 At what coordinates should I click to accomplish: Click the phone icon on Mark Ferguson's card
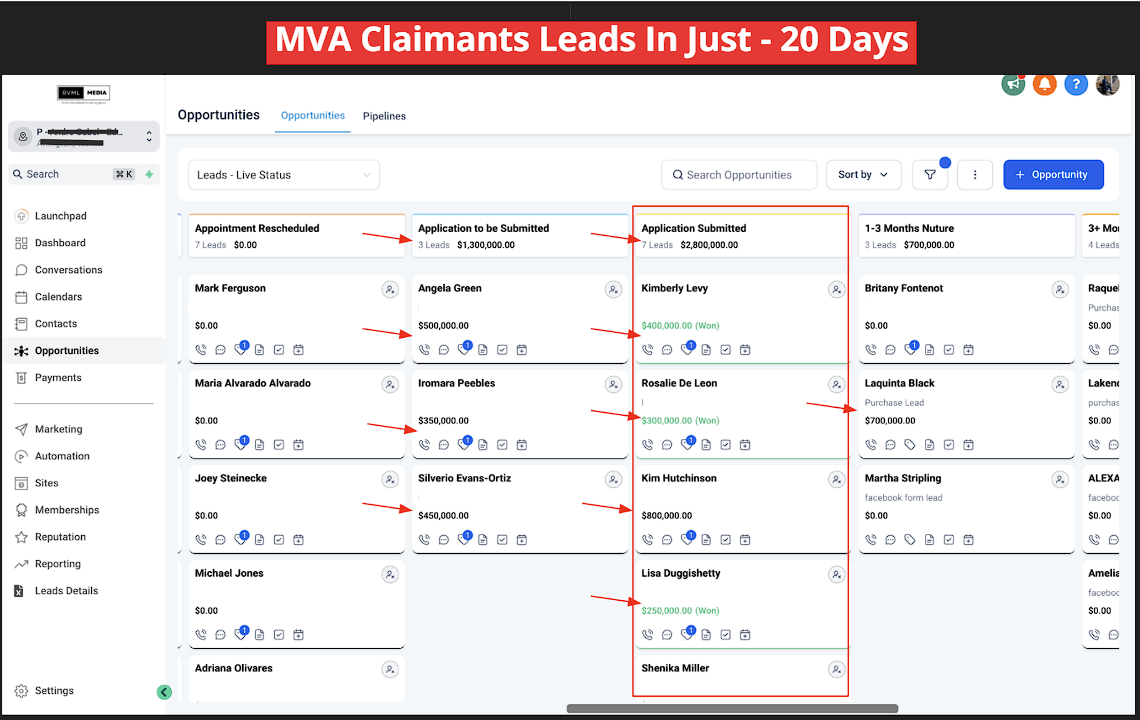(x=201, y=350)
